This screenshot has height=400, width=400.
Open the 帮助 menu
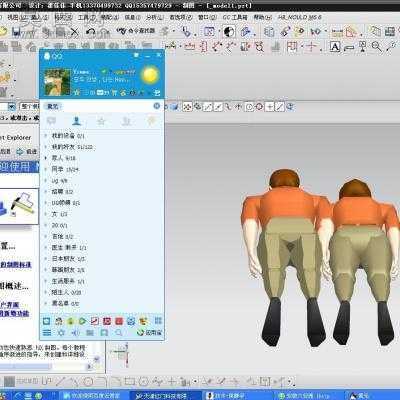pos(262,17)
